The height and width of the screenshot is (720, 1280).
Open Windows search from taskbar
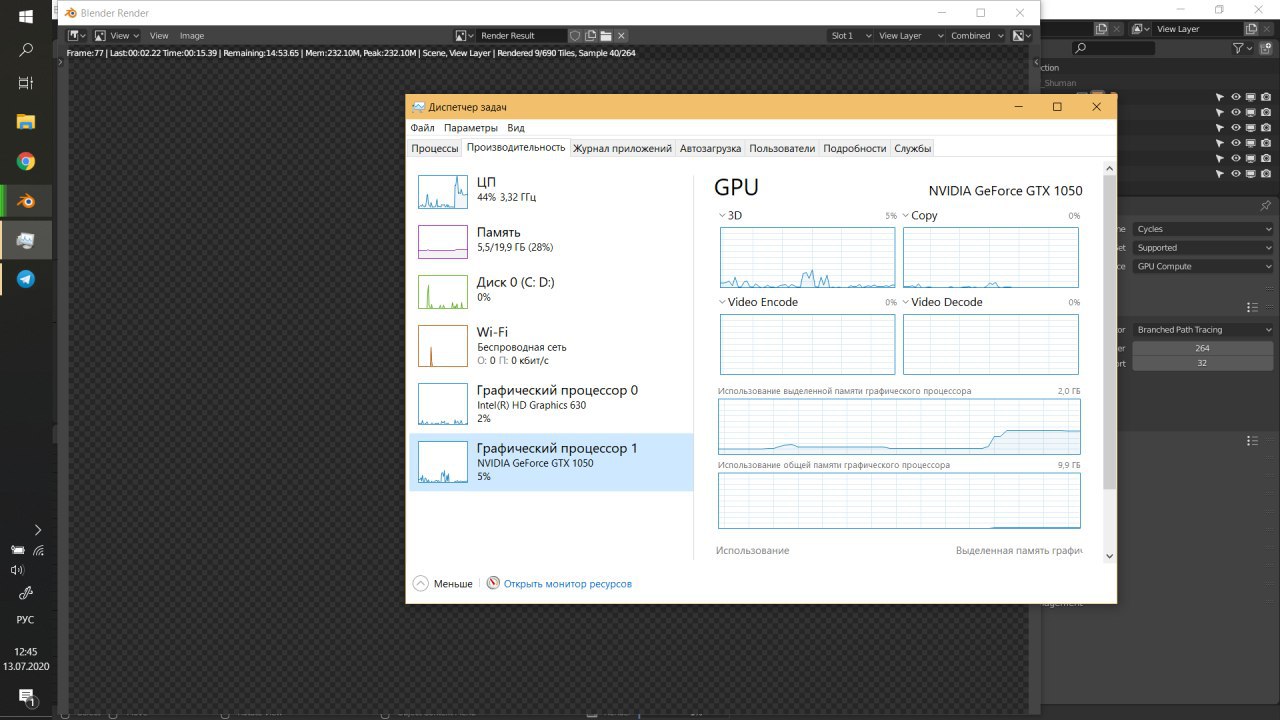[x=26, y=50]
